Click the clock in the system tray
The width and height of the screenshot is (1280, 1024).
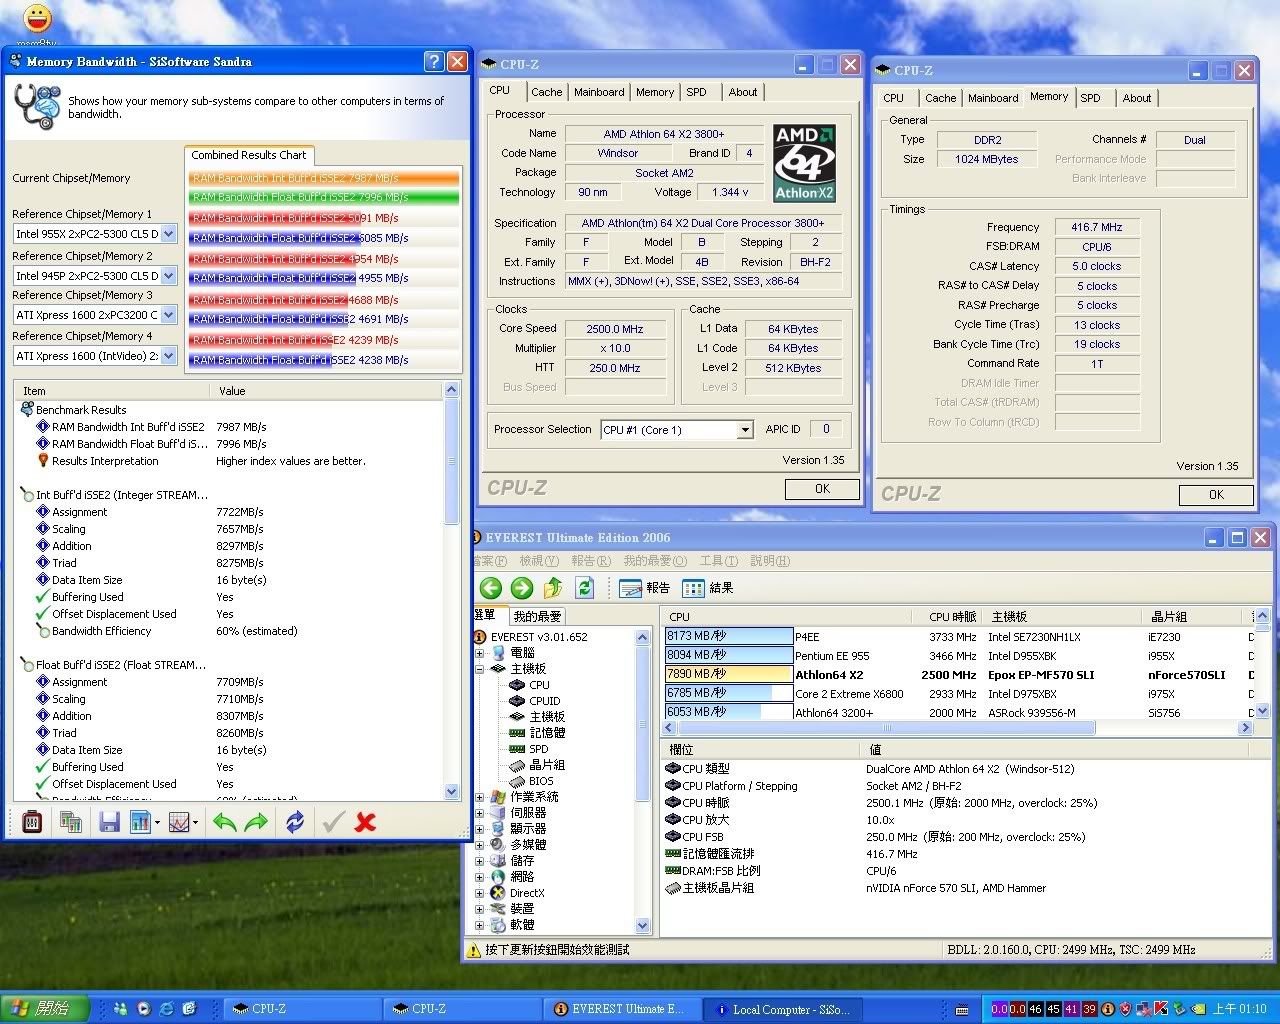pos(1240,1009)
